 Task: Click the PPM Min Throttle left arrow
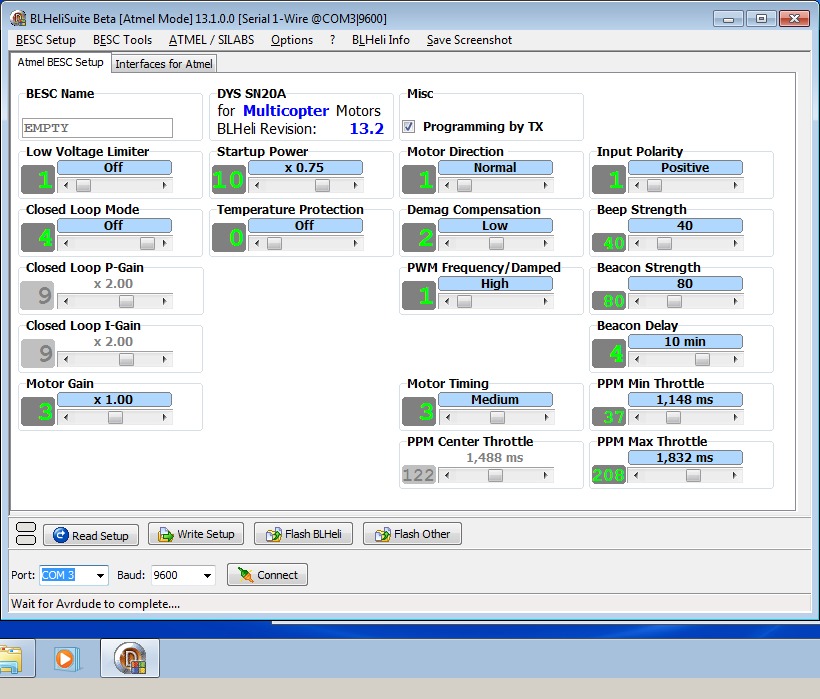(636, 417)
